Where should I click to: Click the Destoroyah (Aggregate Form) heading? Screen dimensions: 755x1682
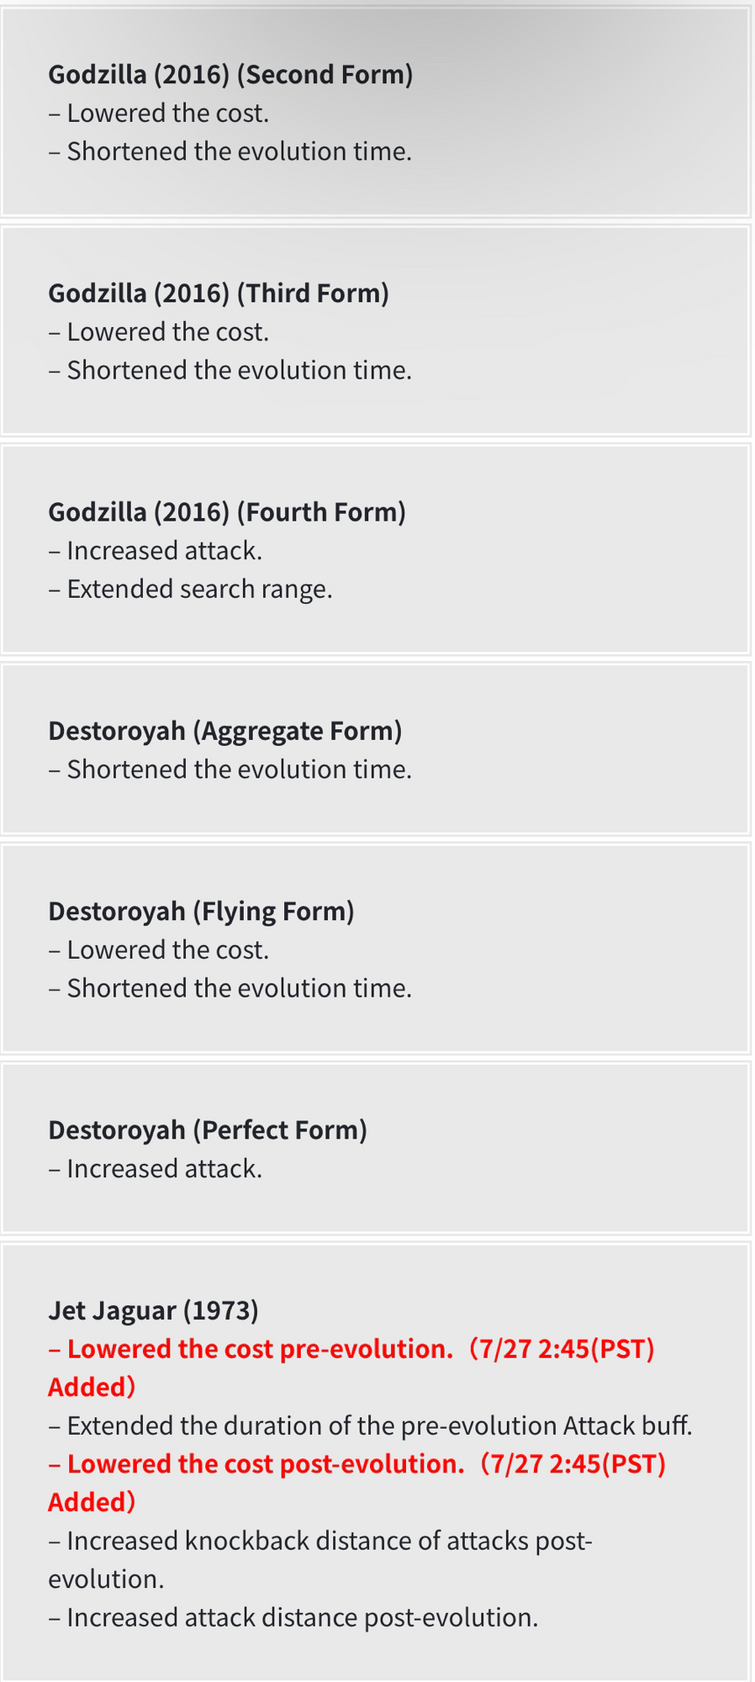(225, 731)
